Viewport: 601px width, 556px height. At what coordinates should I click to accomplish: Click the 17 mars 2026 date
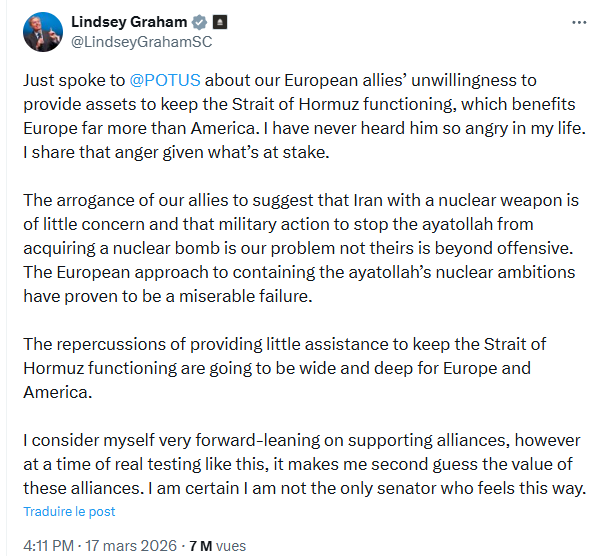tap(136, 546)
